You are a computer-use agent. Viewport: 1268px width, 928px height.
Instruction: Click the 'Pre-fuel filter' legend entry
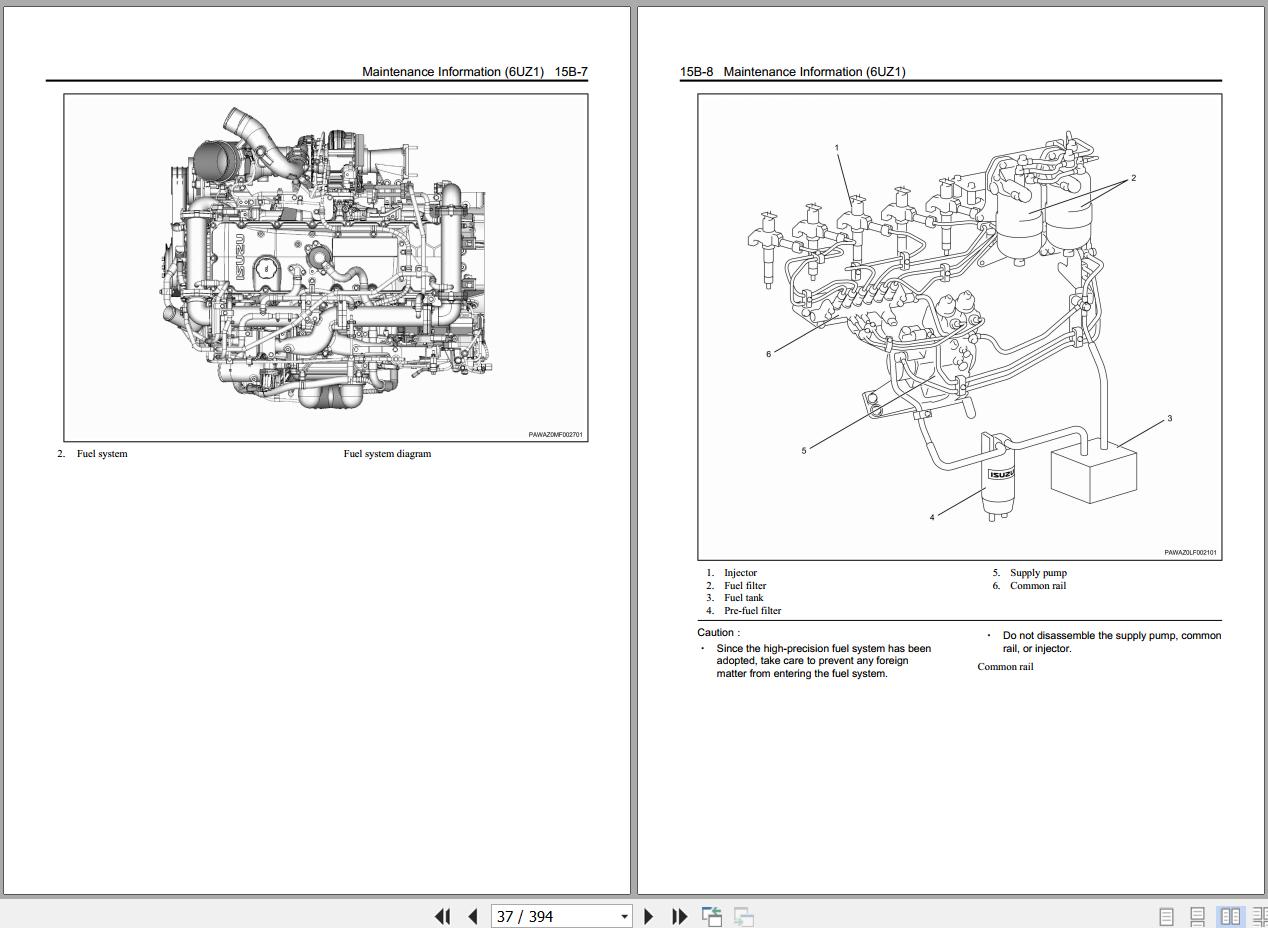tap(752, 611)
